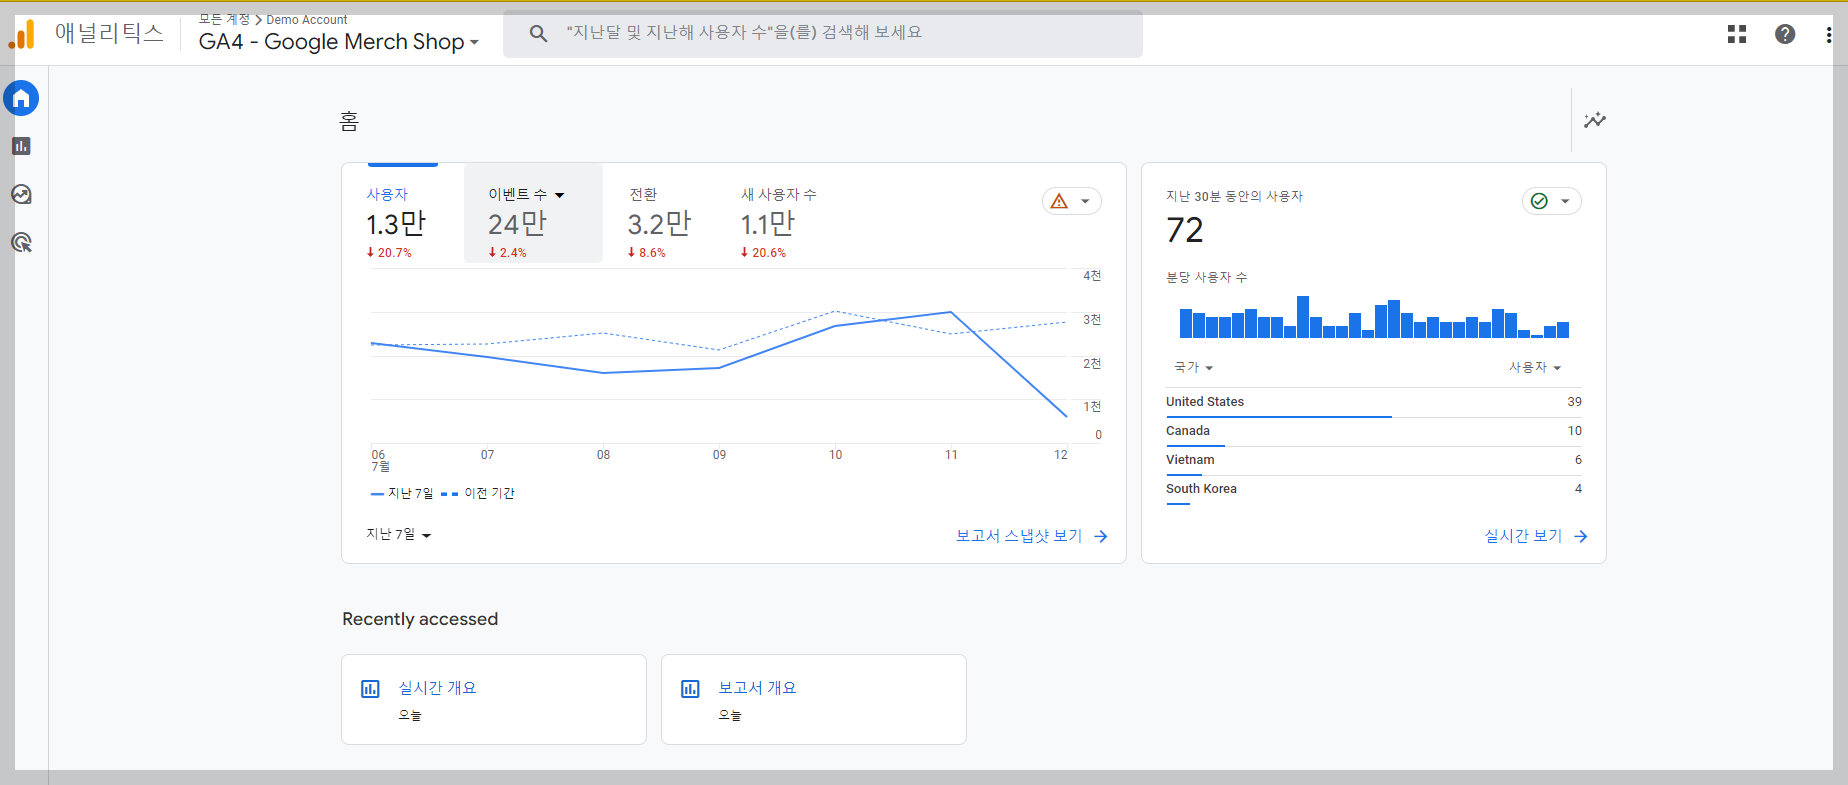Open the Home icon in sidebar
The height and width of the screenshot is (785, 1848).
(21, 98)
